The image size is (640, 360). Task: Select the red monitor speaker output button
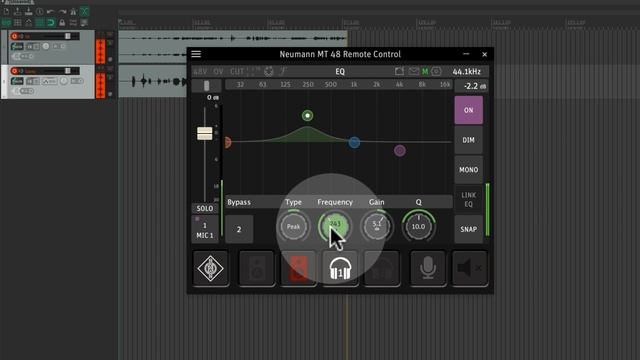298,268
